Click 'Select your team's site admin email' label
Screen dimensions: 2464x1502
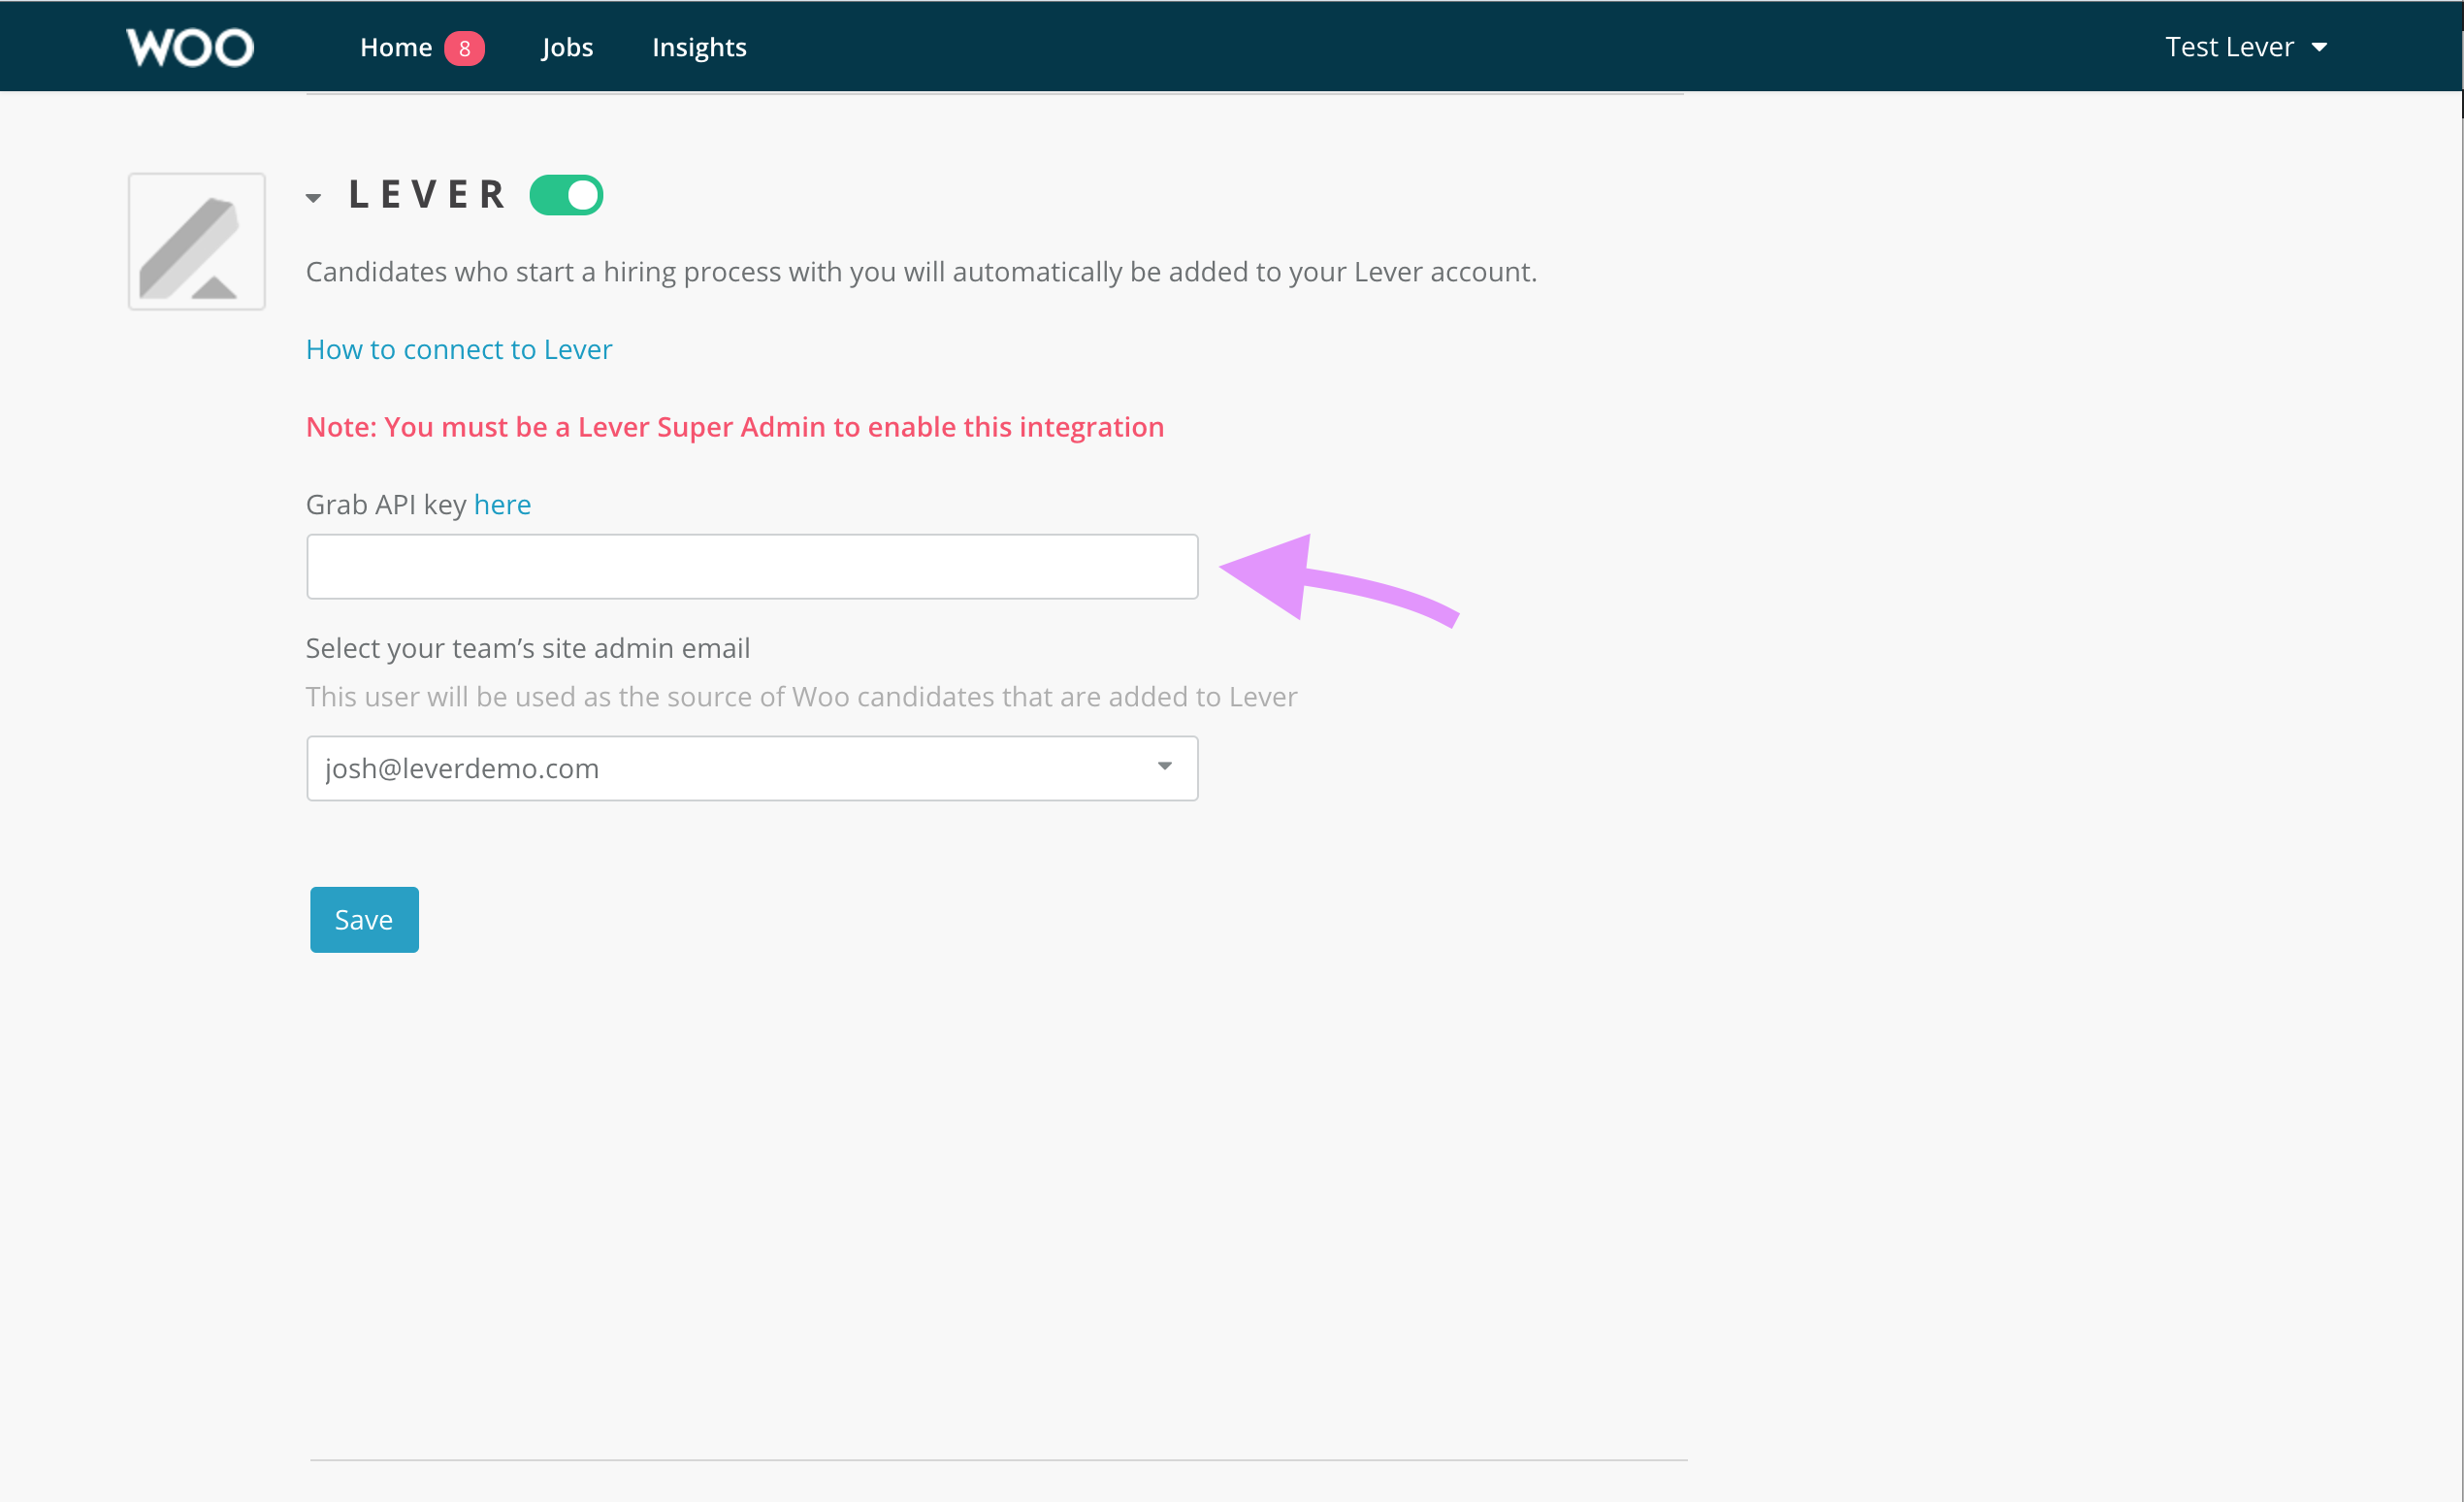click(528, 648)
